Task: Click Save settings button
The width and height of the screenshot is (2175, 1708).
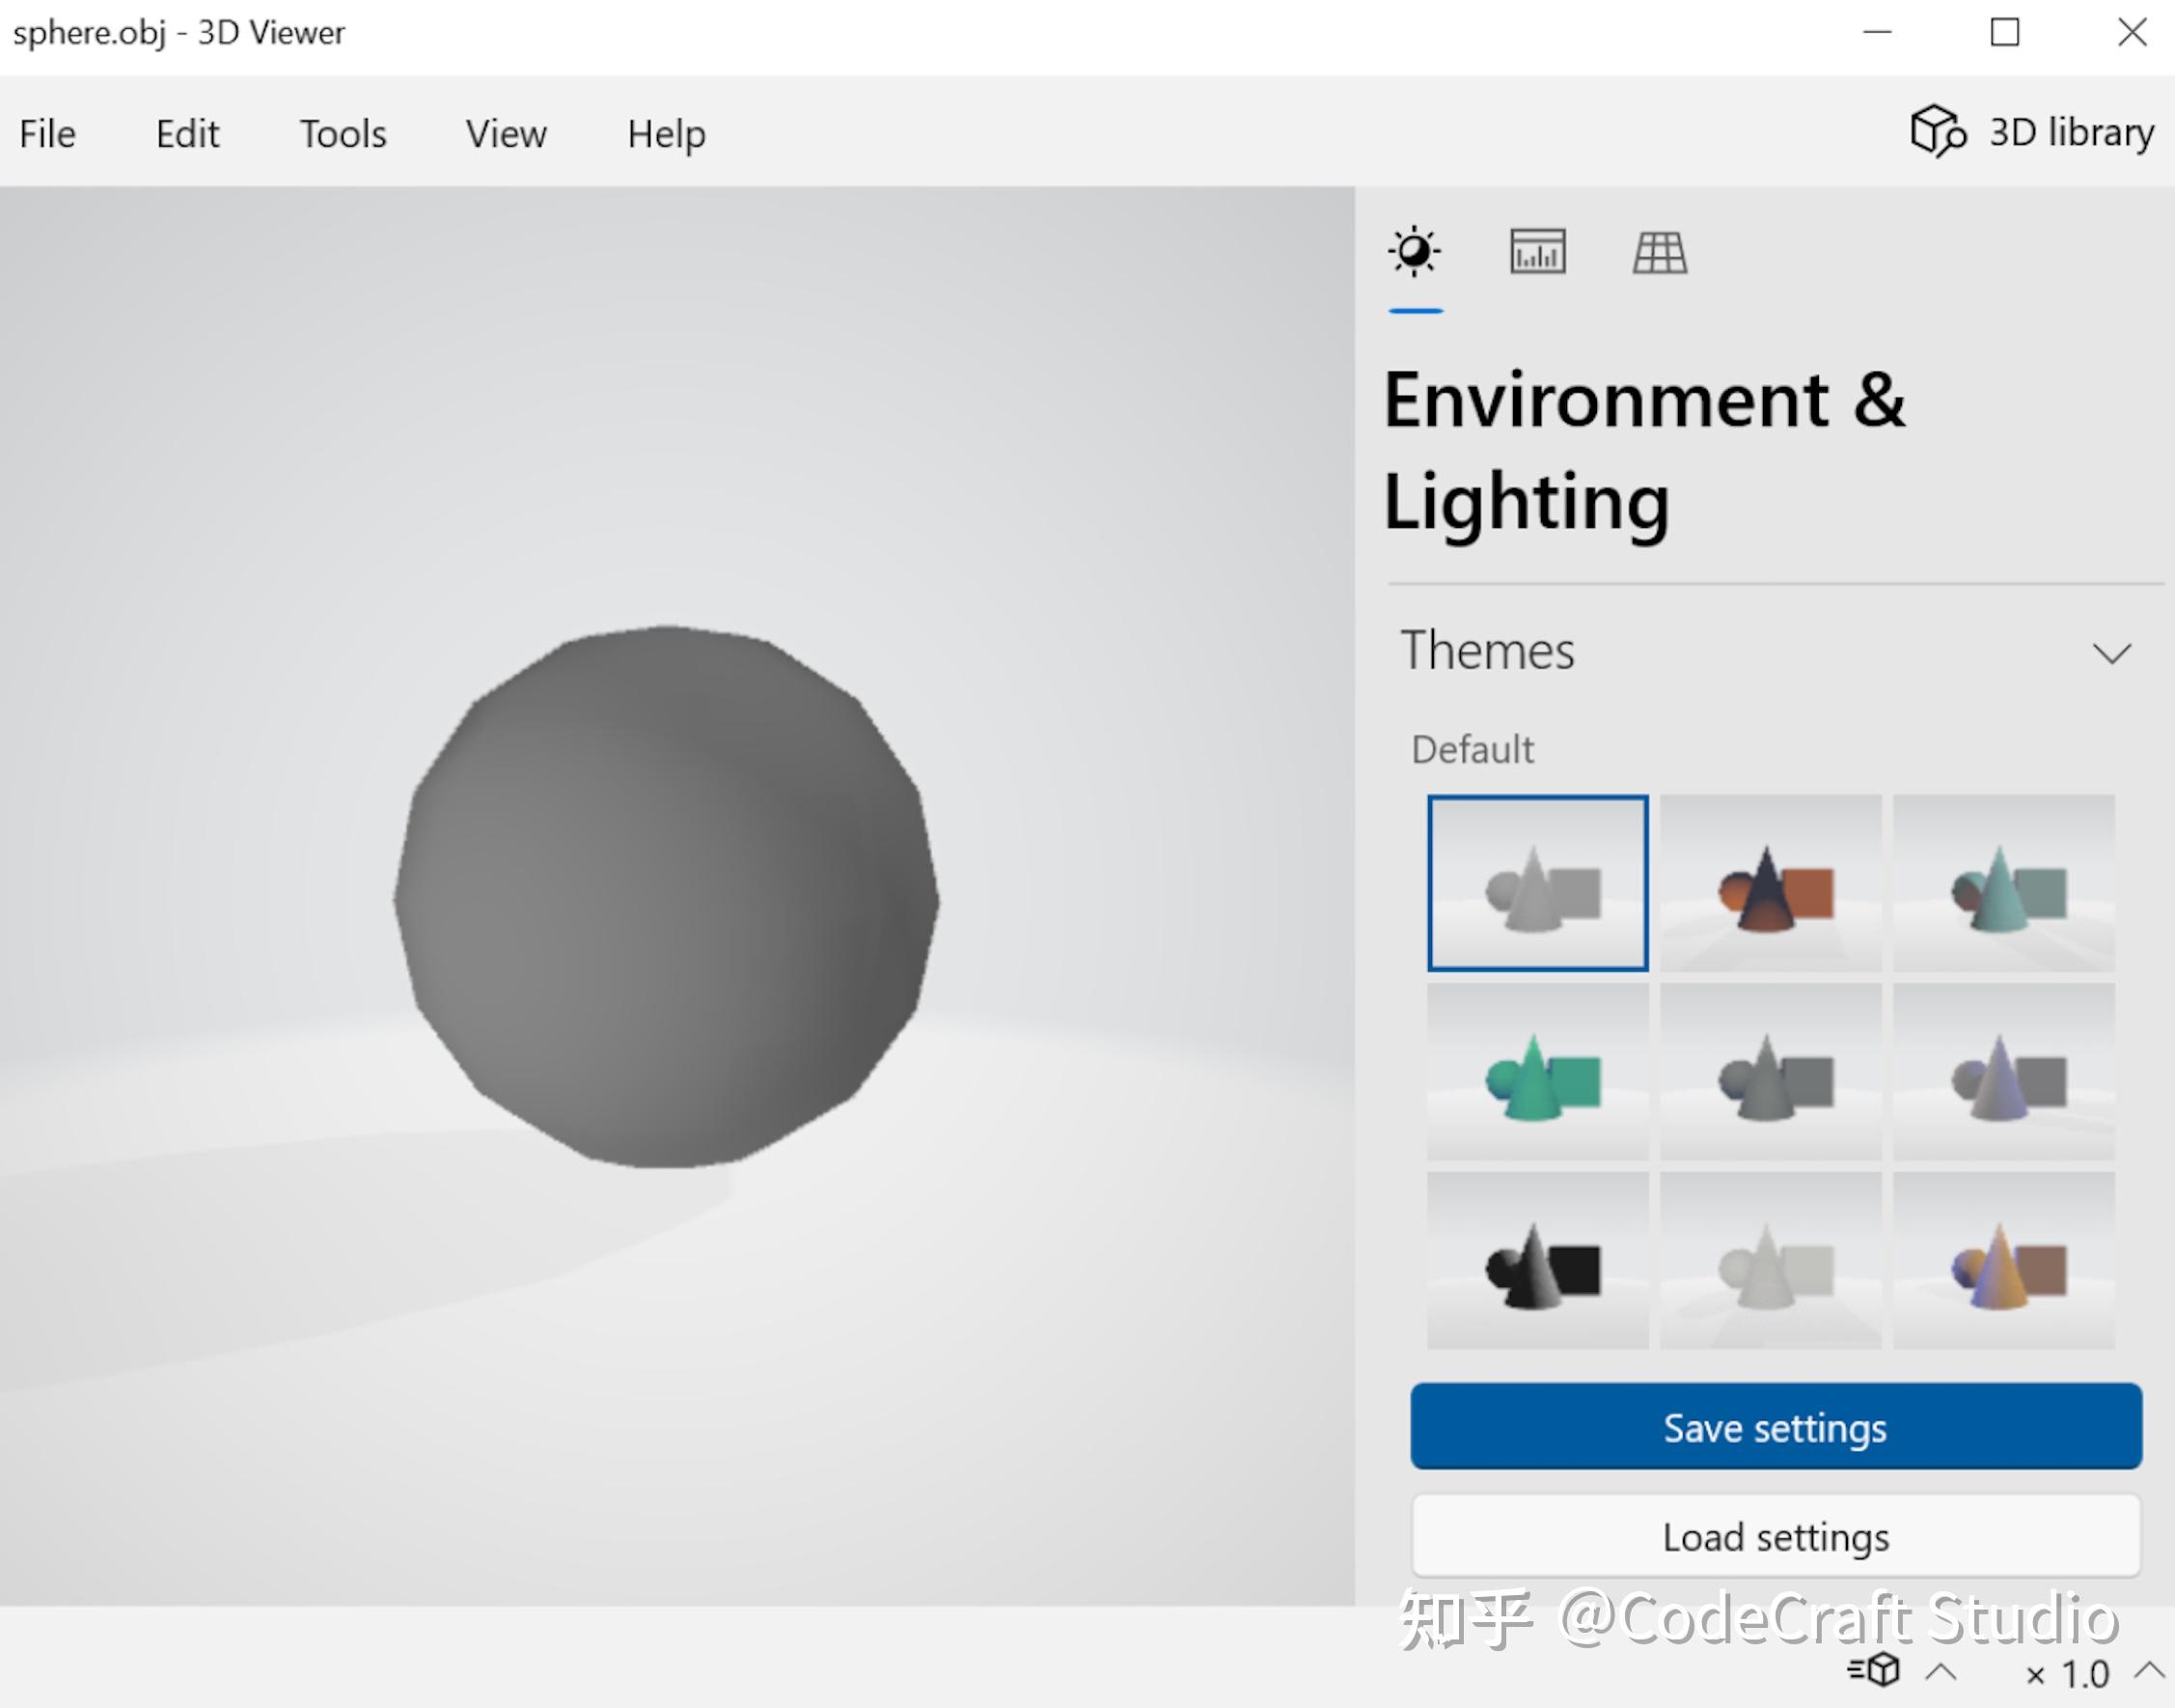Action: pyautogui.click(x=1775, y=1427)
